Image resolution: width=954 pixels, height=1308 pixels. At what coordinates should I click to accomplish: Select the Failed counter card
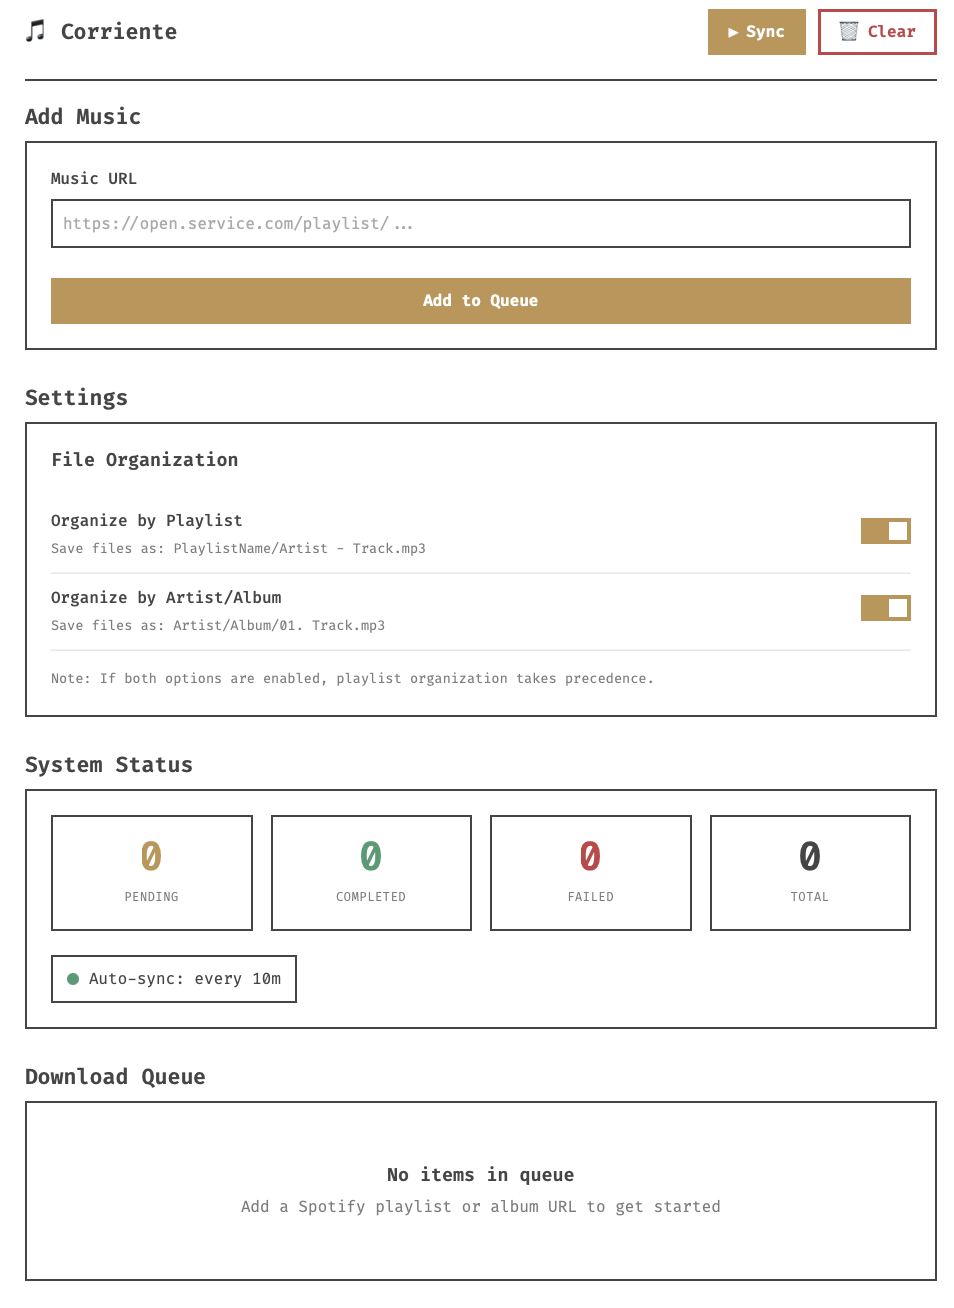[x=590, y=872]
